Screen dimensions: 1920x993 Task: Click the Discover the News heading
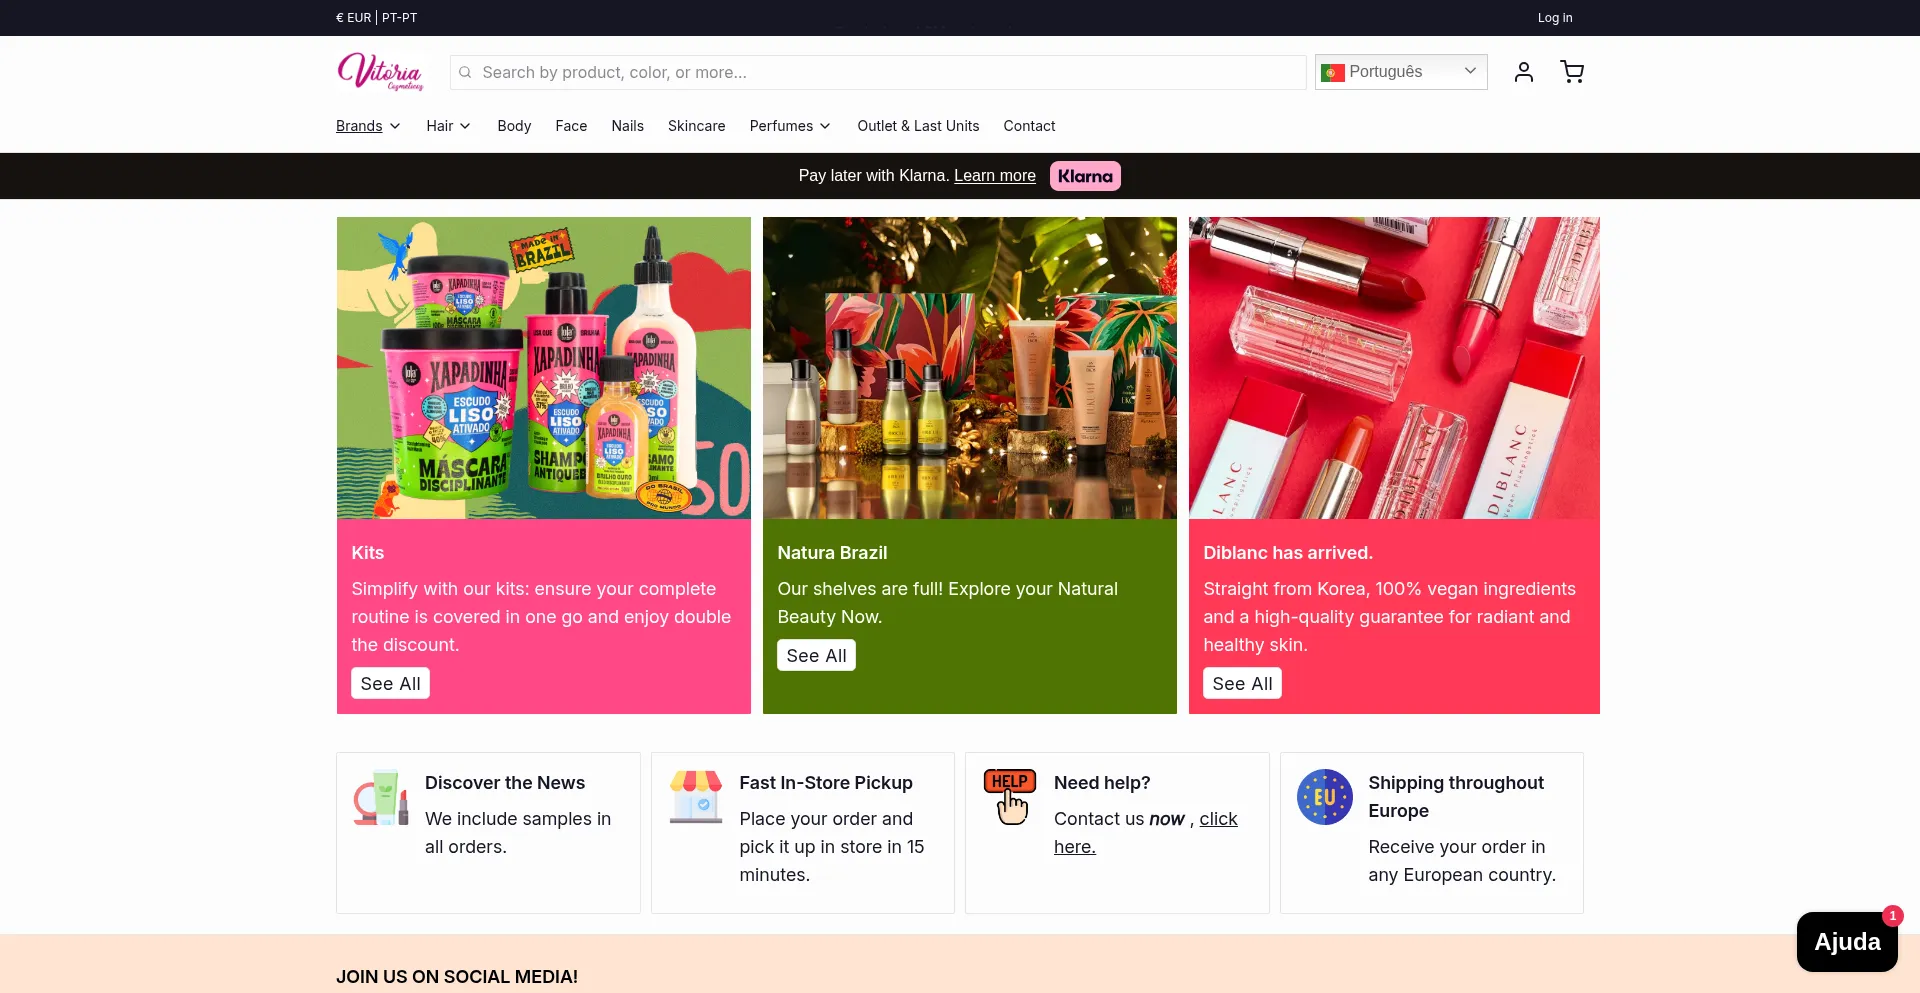(x=505, y=783)
